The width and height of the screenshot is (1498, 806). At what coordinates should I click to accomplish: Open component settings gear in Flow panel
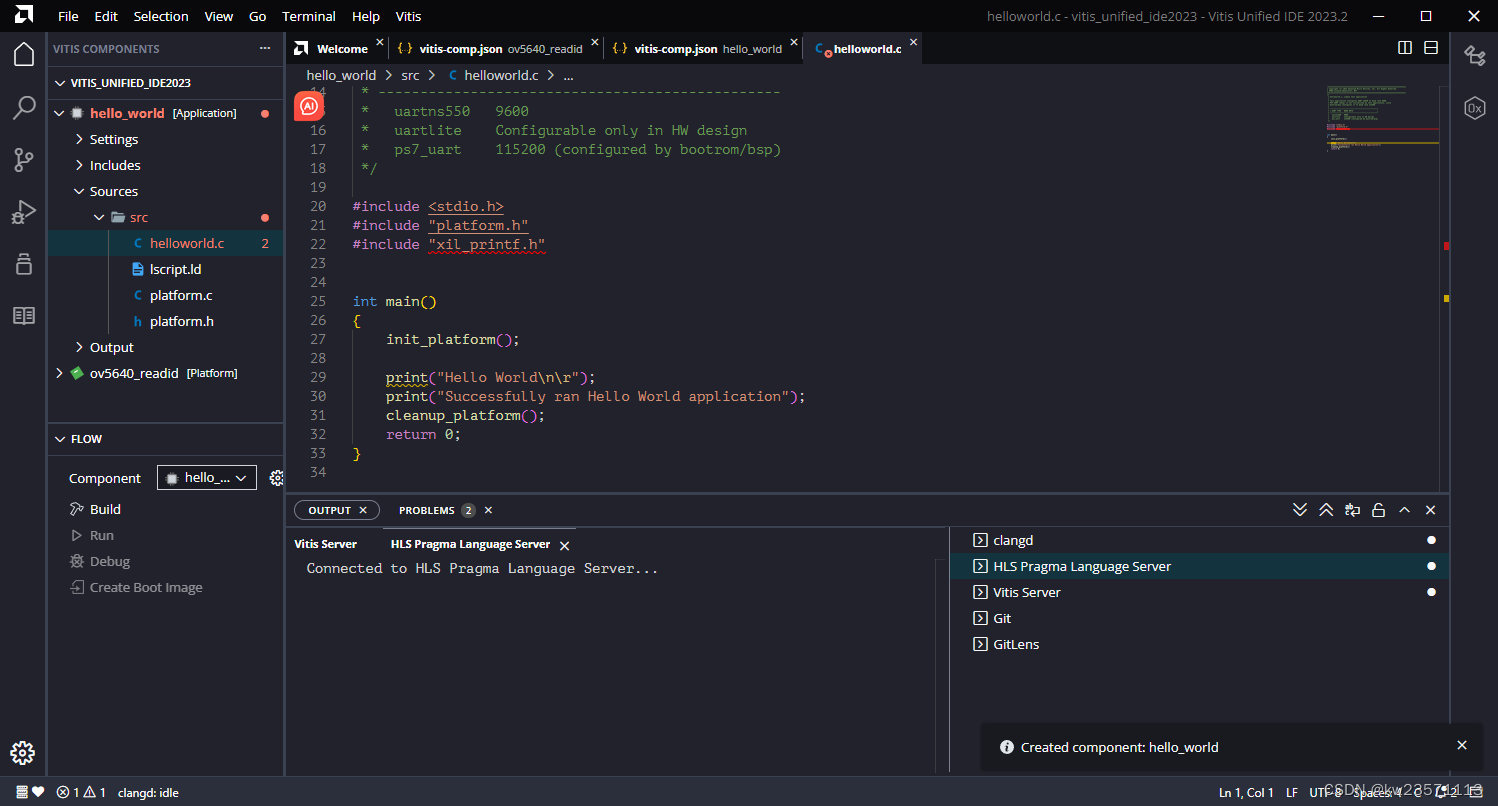tap(277, 478)
